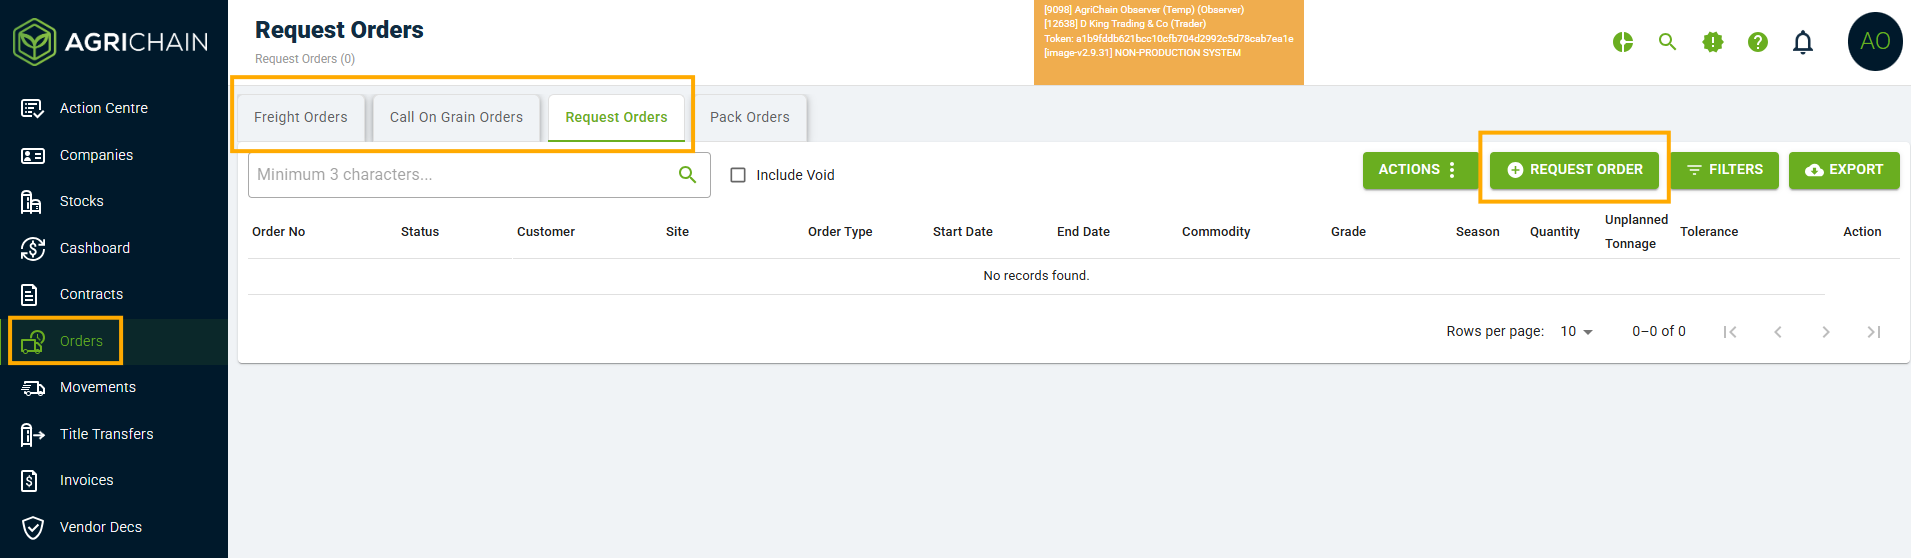This screenshot has height=558, width=1911.
Task: Open Contracts menu item
Action: pos(114,294)
